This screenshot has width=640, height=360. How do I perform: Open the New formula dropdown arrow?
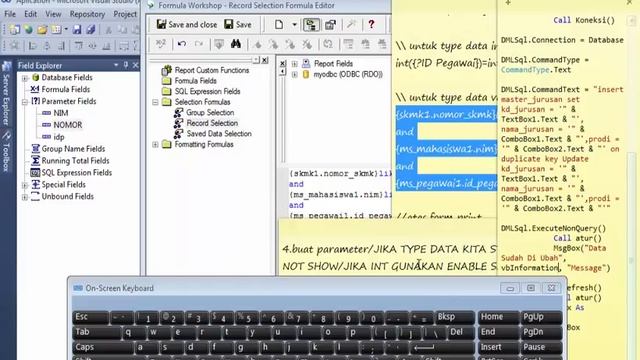(x=294, y=24)
